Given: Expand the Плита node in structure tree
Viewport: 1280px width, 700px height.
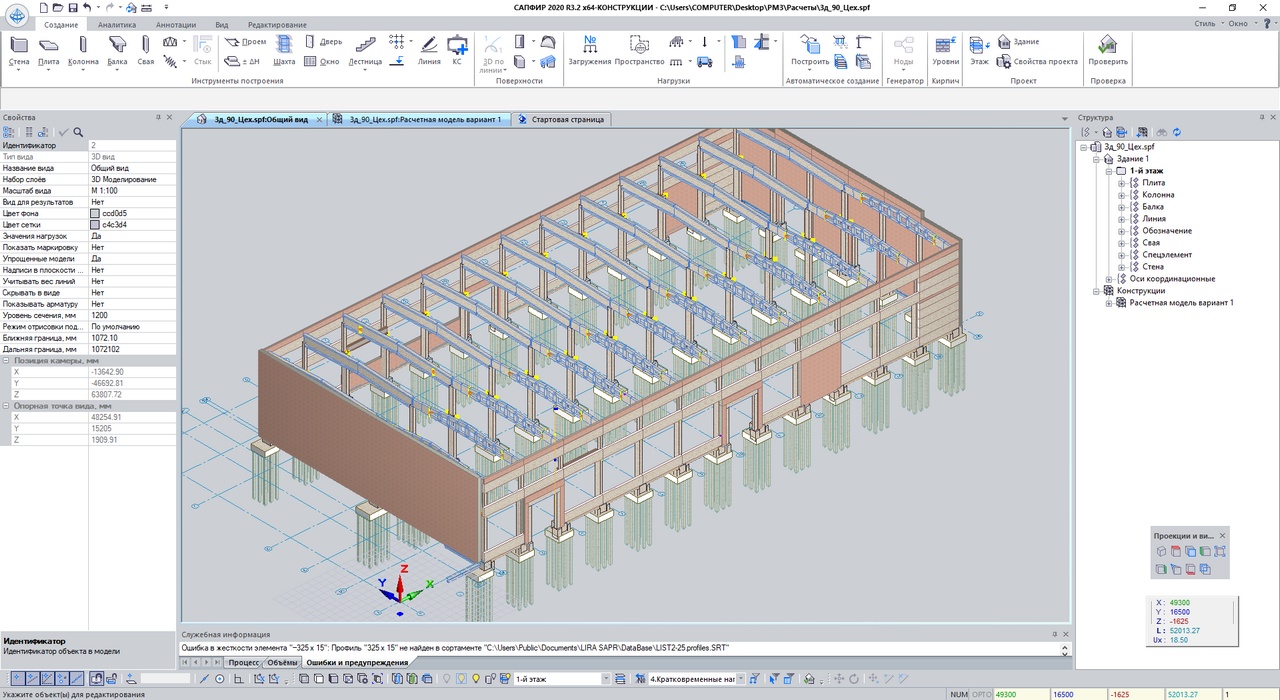Looking at the screenshot, I should pyautogui.click(x=1122, y=183).
